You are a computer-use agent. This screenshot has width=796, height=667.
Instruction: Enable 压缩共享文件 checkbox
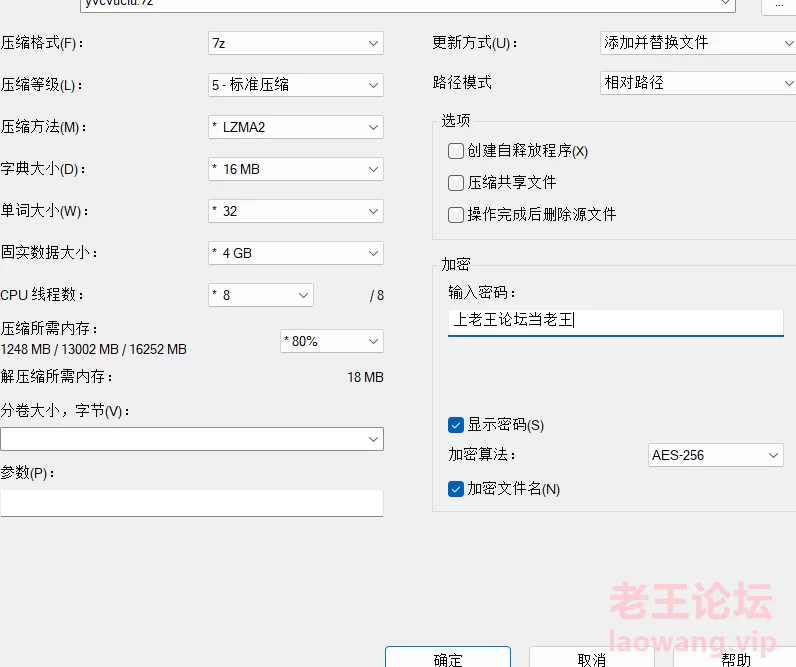456,183
